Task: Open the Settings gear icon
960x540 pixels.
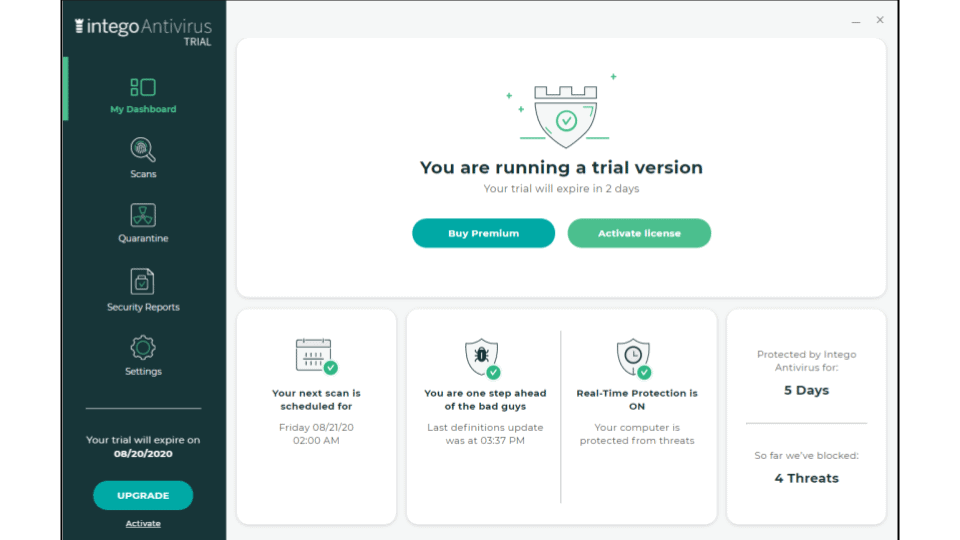Action: tap(143, 348)
